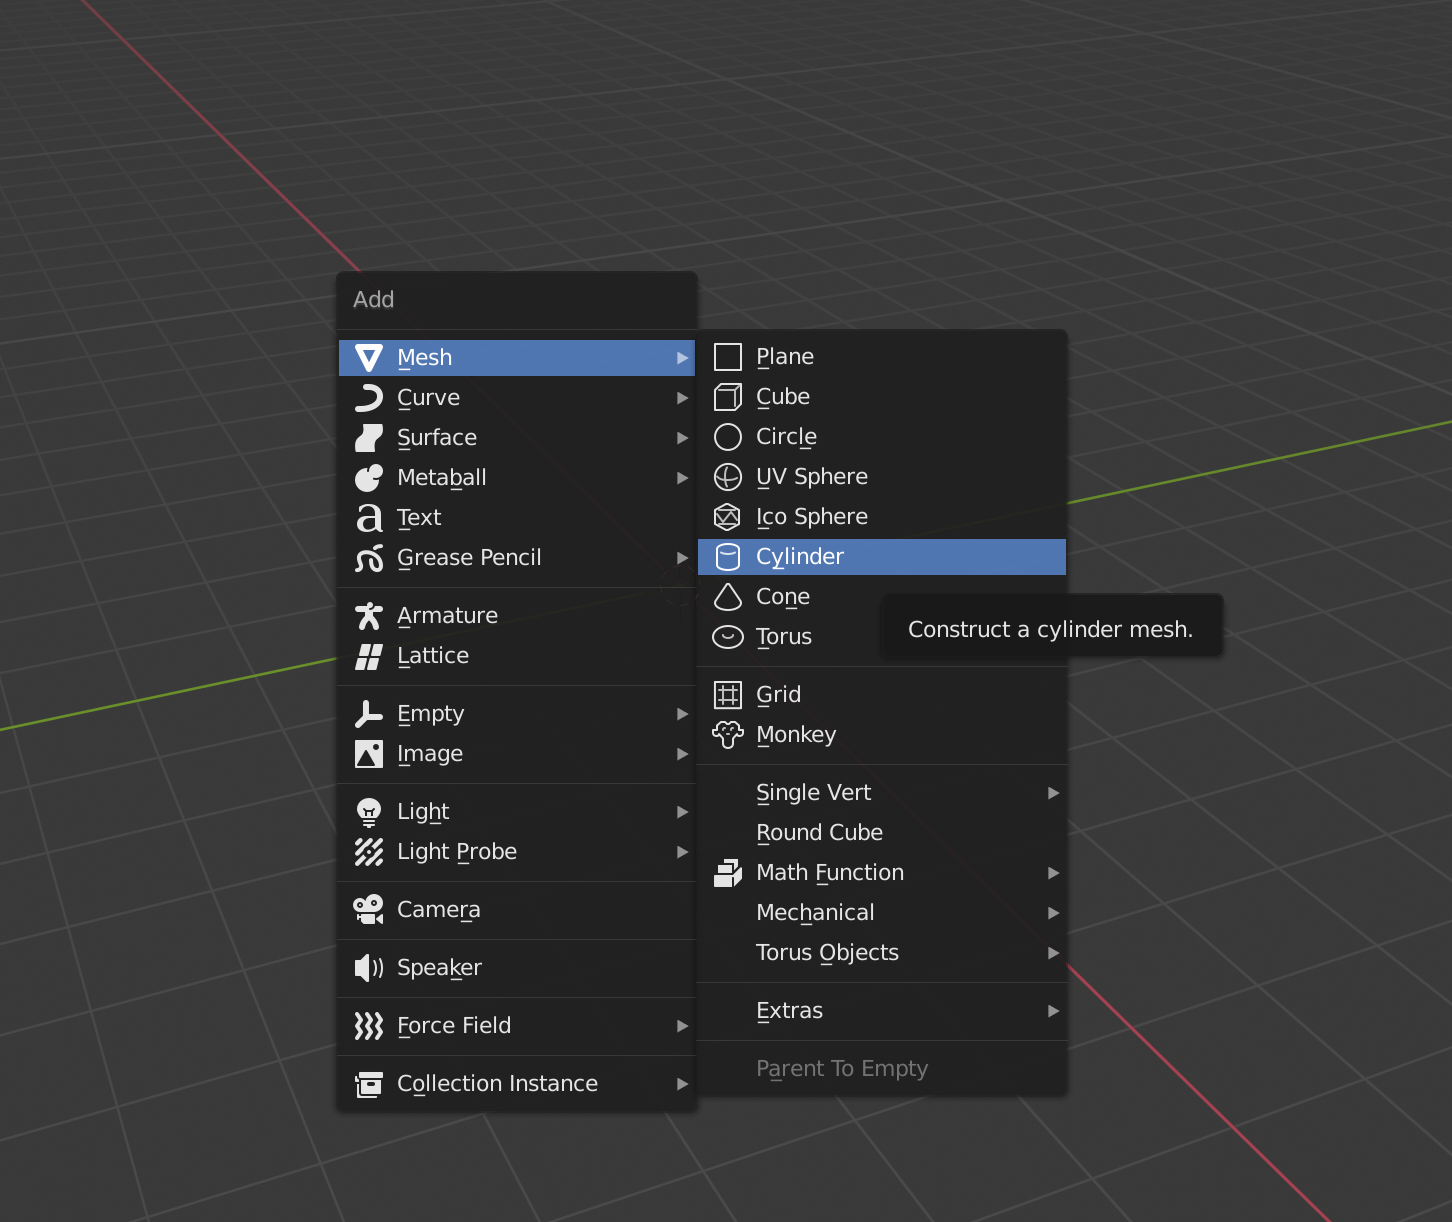Click the Image icon
The width and height of the screenshot is (1452, 1222).
[369, 754]
